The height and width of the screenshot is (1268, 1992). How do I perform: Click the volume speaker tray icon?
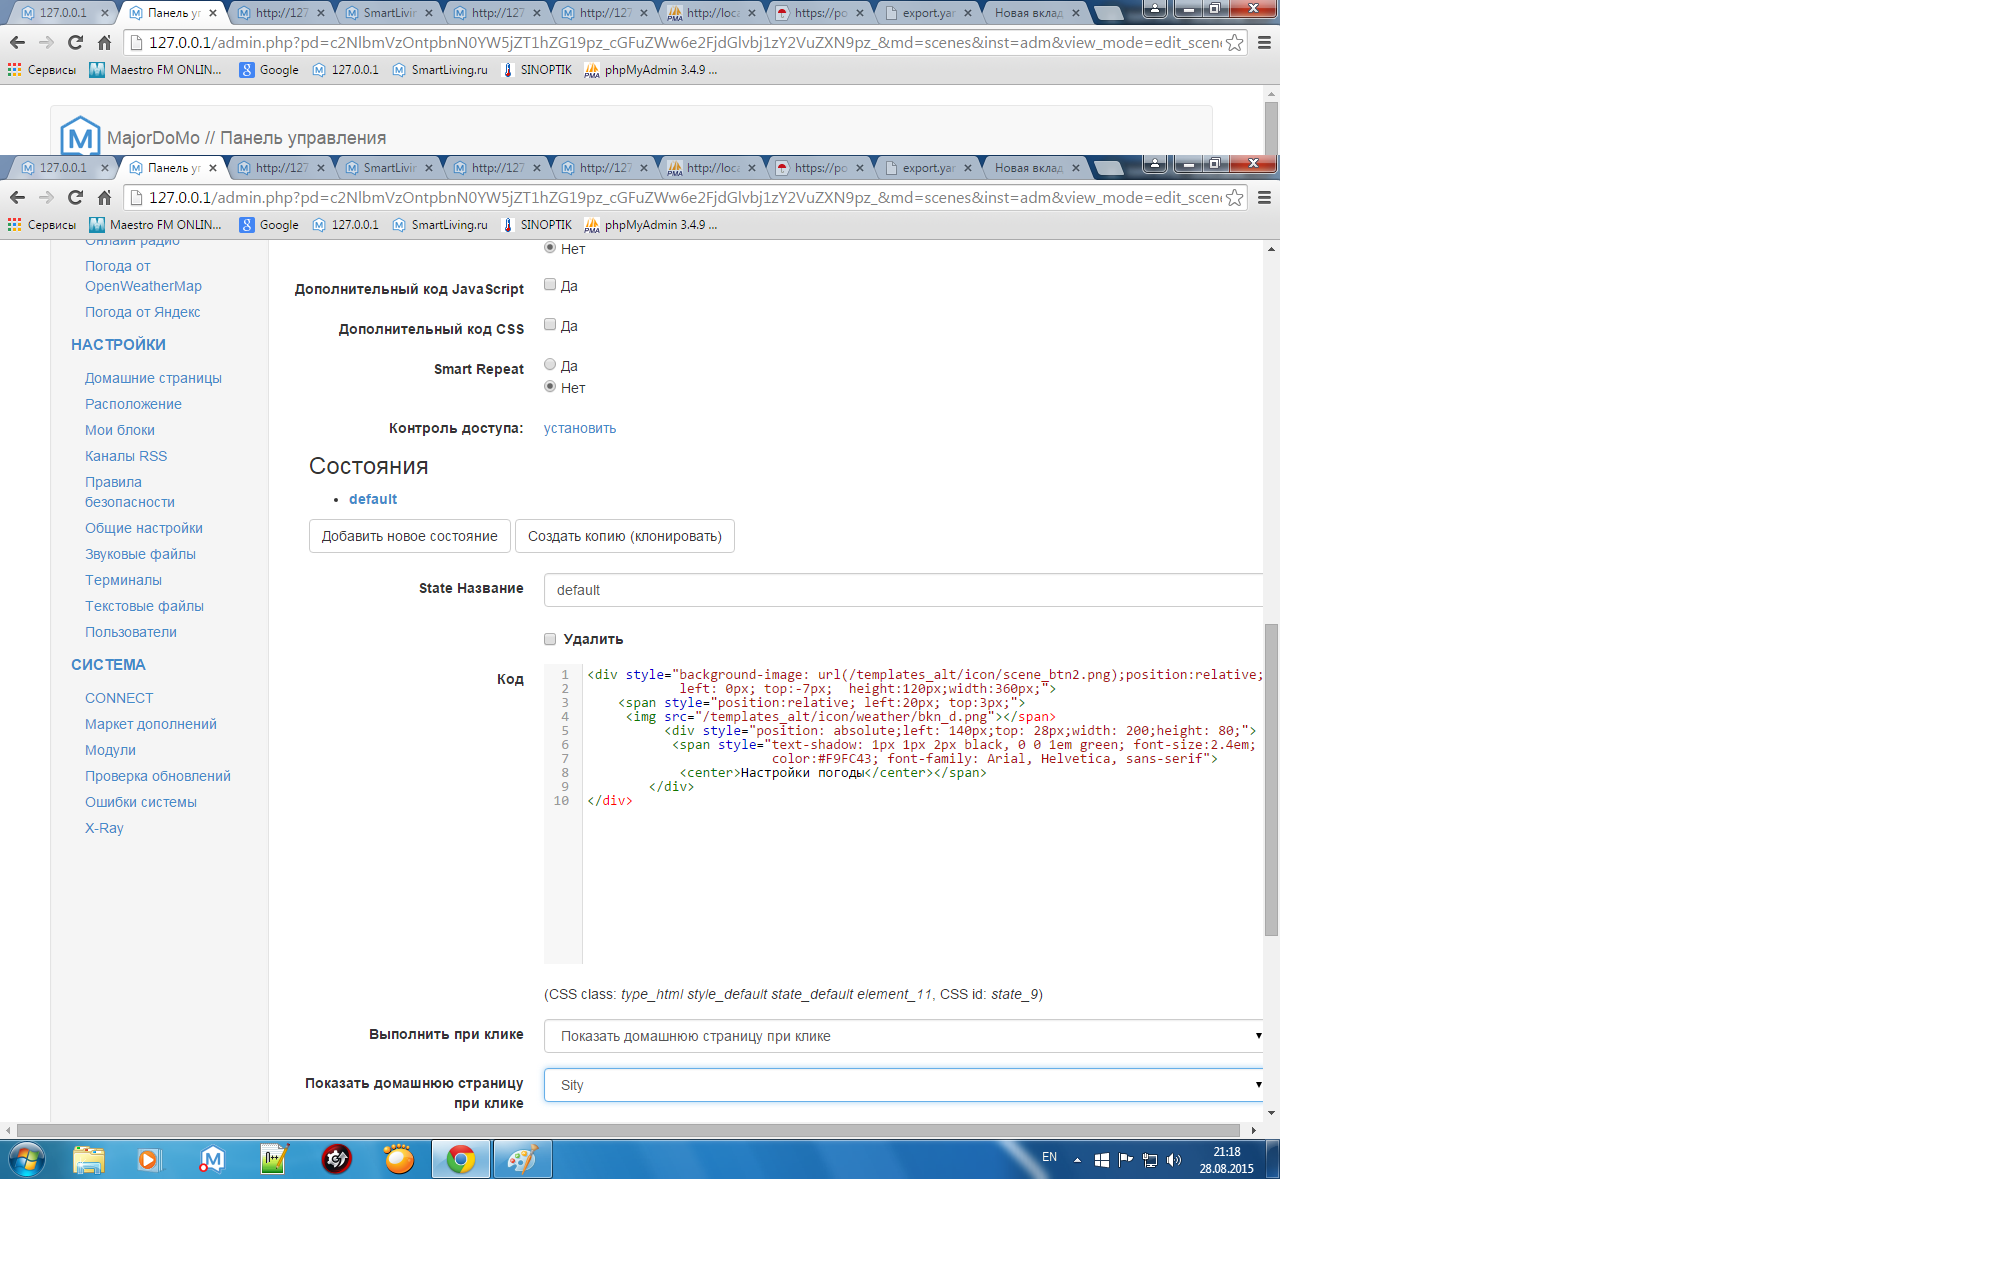coord(1174,1160)
